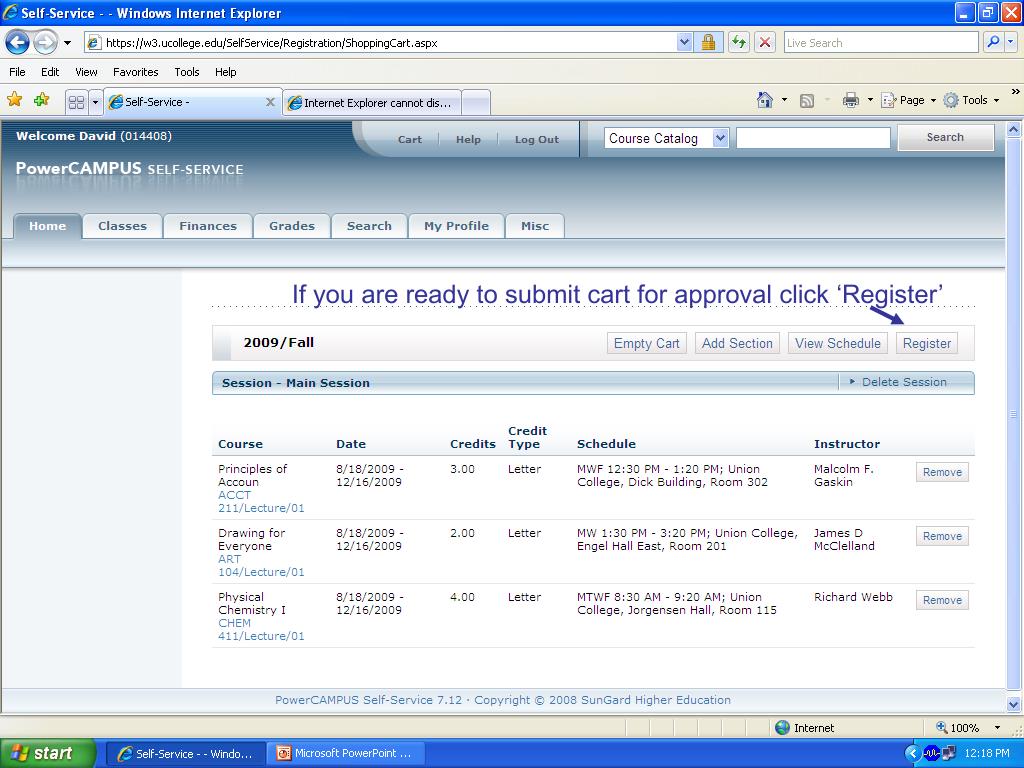The width and height of the screenshot is (1024, 768).
Task: Open the ACCT 211/Lecture/01 course link
Action: point(261,502)
